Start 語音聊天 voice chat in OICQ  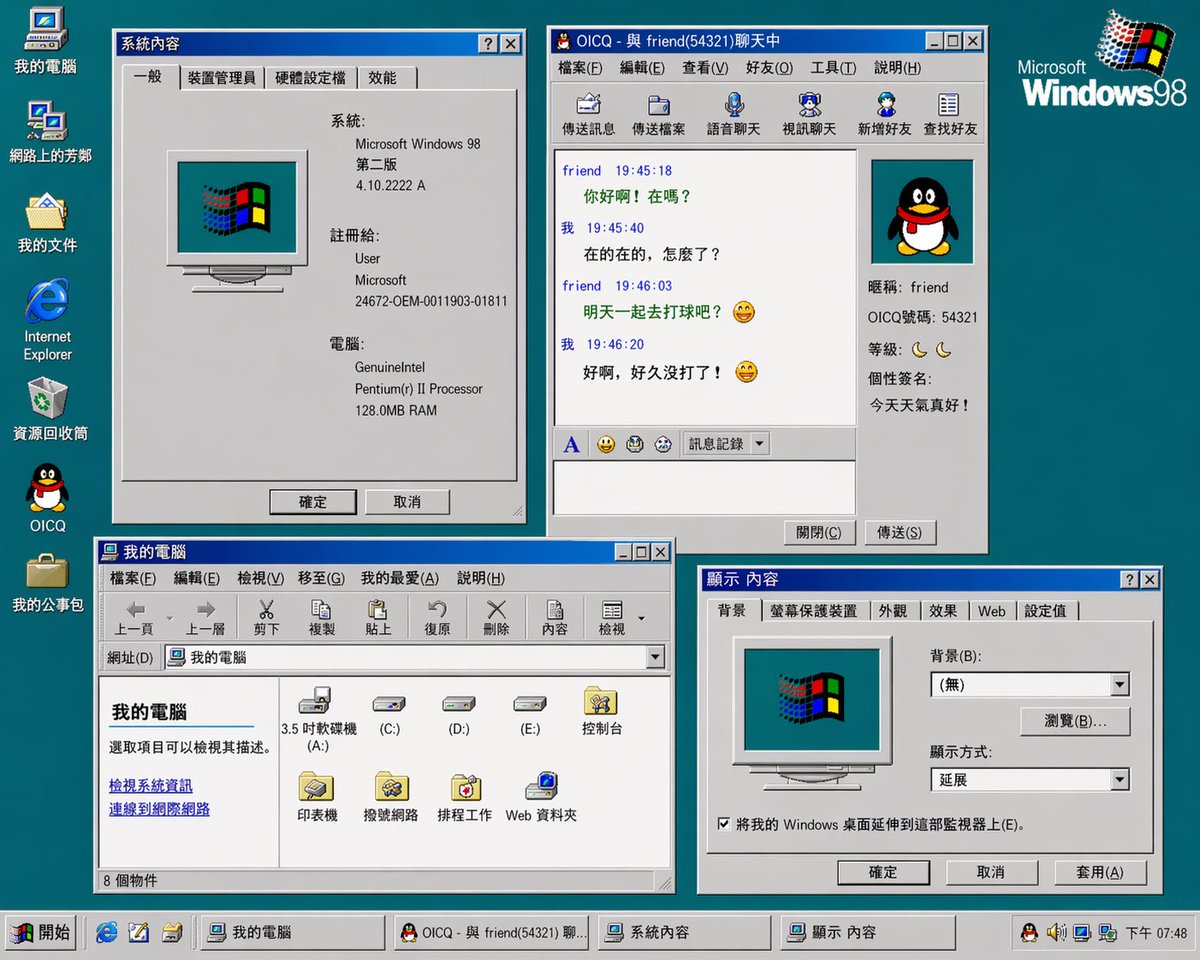(734, 114)
